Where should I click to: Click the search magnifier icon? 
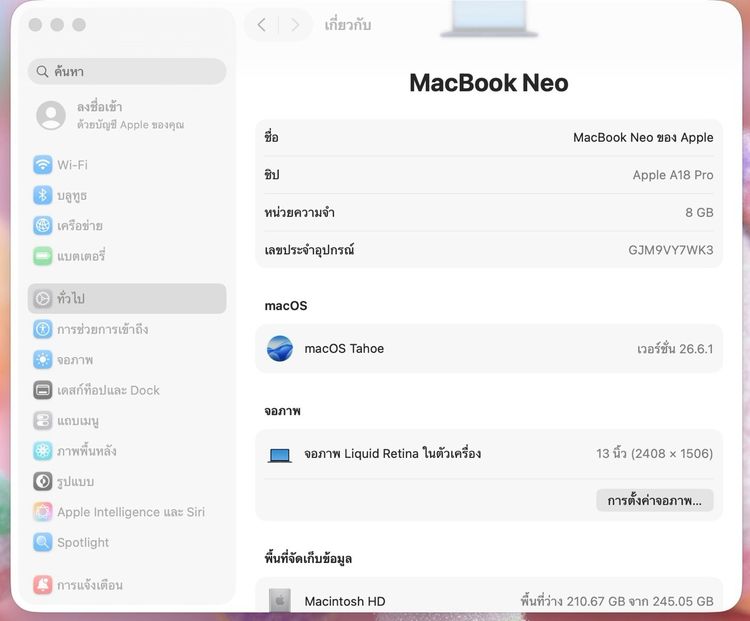pyautogui.click(x=42, y=71)
